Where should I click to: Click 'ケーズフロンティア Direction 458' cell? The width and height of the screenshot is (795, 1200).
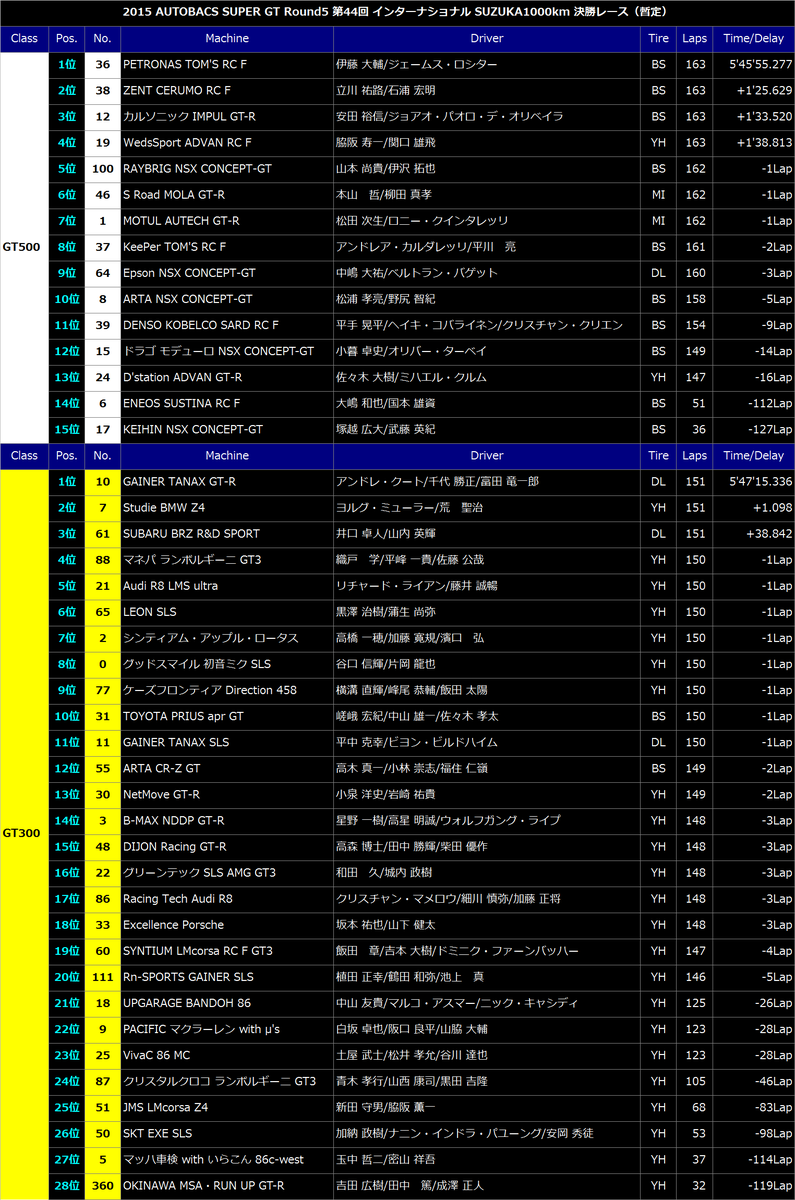click(226, 690)
